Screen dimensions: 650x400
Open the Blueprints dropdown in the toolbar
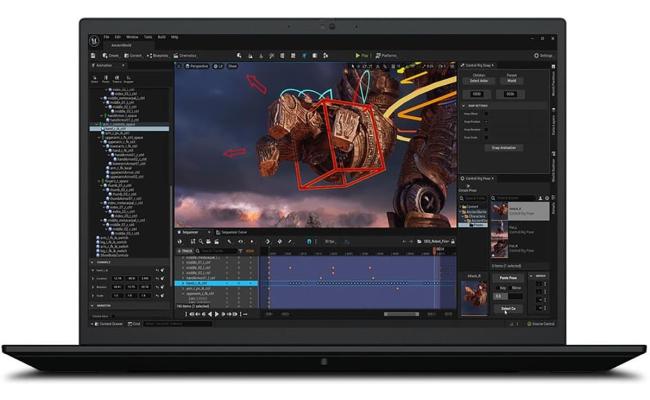click(158, 56)
